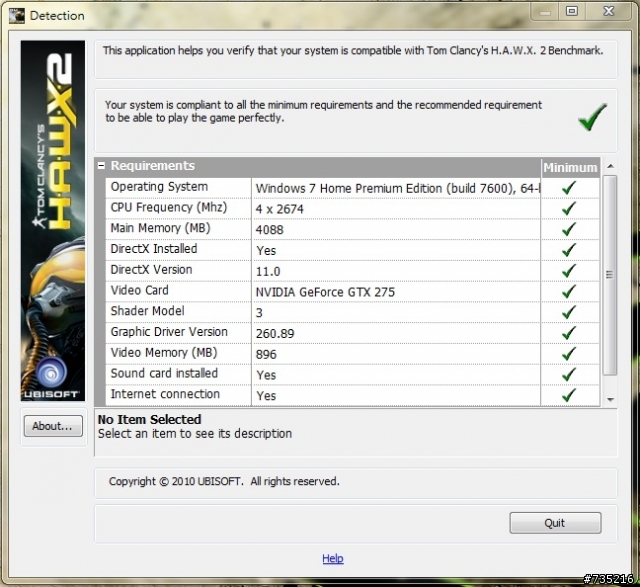The height and width of the screenshot is (587, 640).
Task: Click the scroll down arrow of requirements list
Action: (x=610, y=400)
